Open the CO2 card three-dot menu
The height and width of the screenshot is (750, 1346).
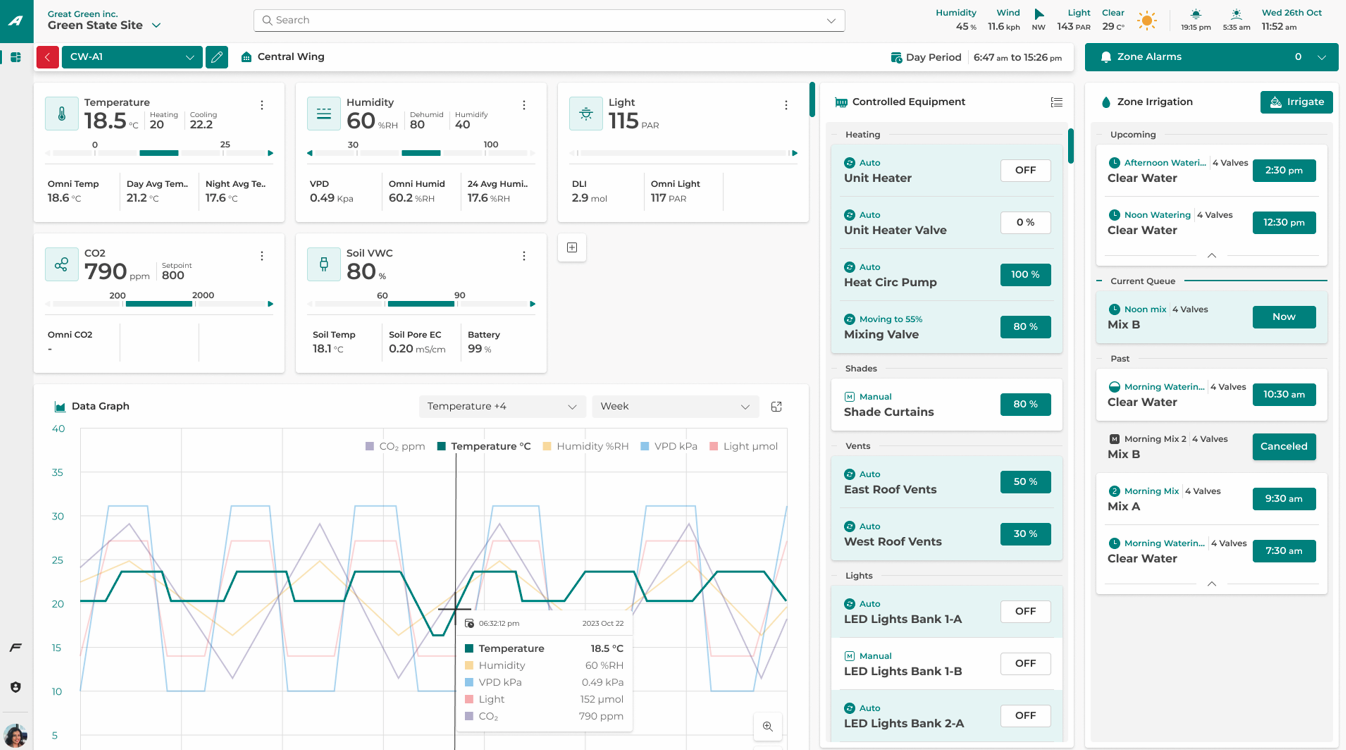pyautogui.click(x=262, y=256)
